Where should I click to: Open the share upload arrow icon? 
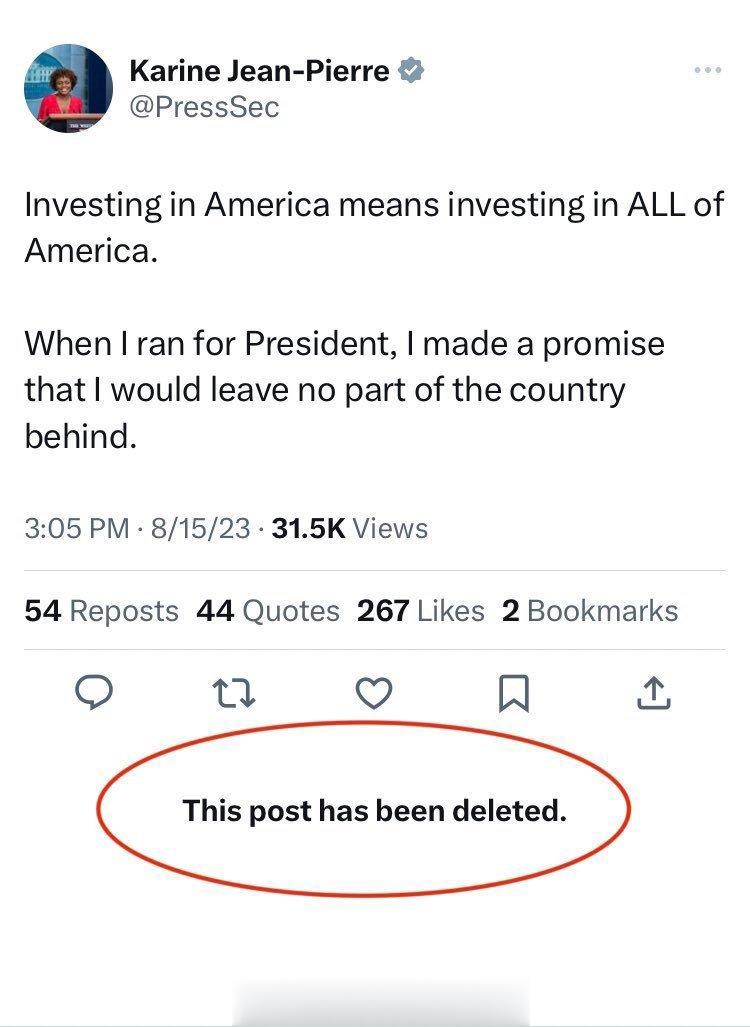click(654, 692)
